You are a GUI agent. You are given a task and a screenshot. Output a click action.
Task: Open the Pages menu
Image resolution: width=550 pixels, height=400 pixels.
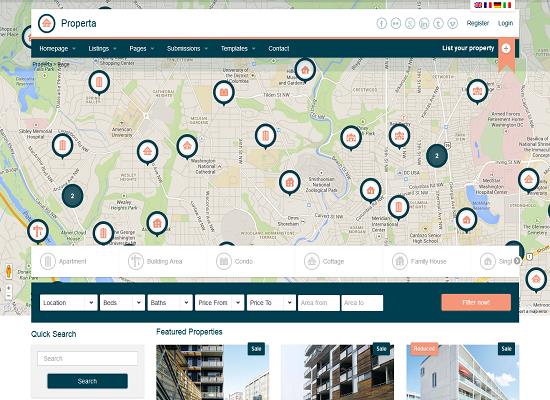(142, 49)
